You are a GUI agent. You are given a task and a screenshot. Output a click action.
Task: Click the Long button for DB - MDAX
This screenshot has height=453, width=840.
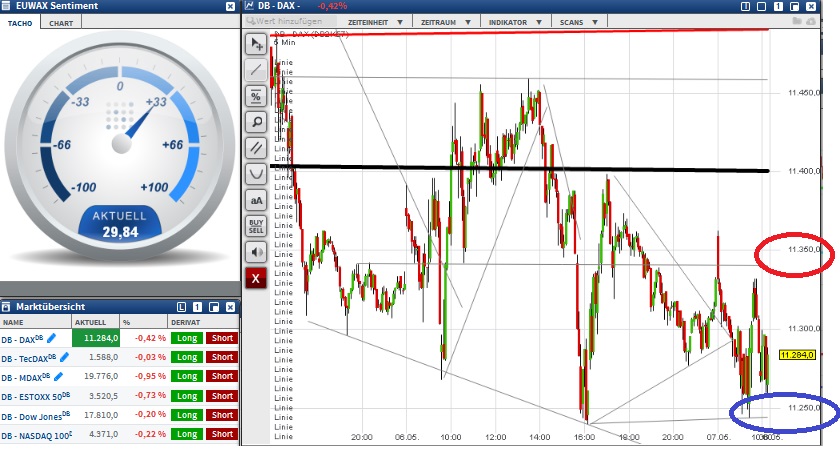coord(187,376)
